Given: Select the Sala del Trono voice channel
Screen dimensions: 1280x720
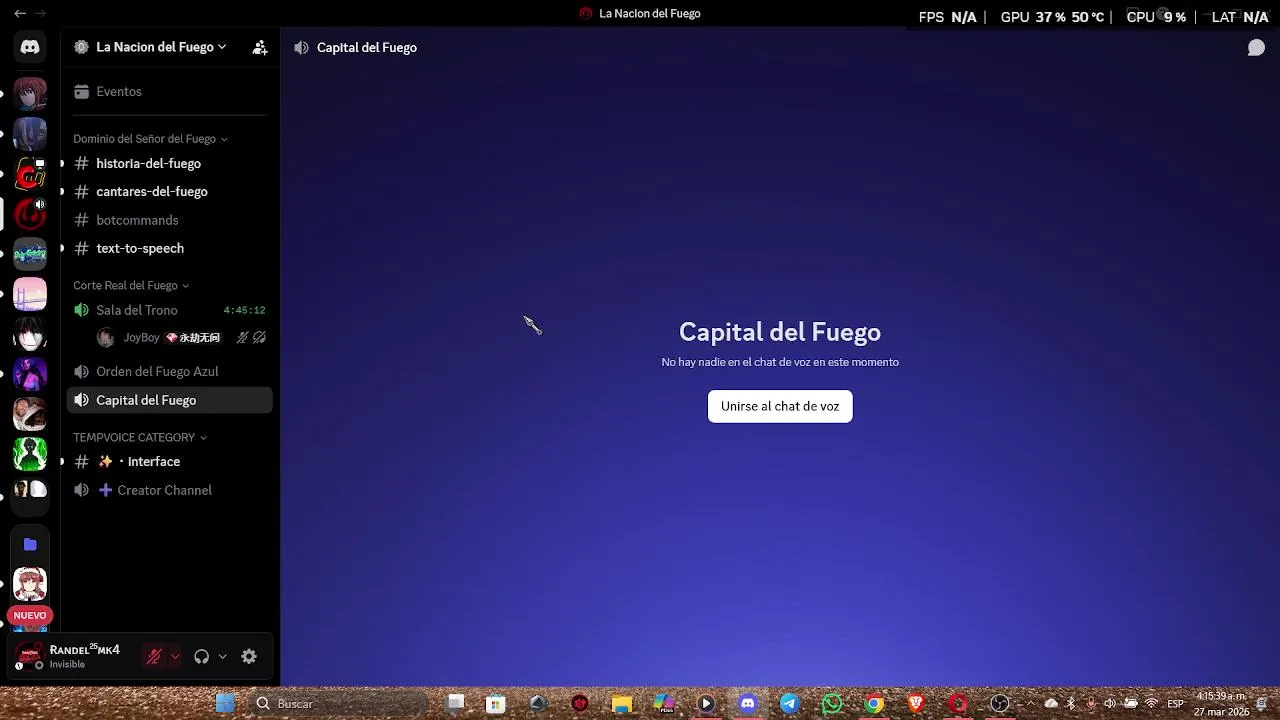Looking at the screenshot, I should click(x=169, y=310).
